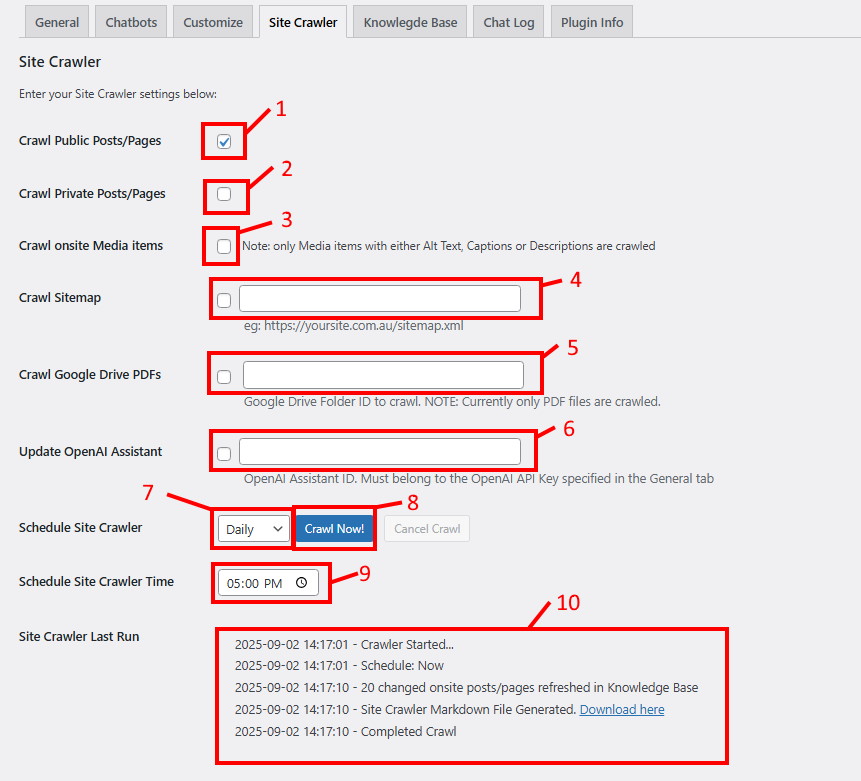Uncheck Crawl Public Posts/Pages checkbox

[224, 142]
